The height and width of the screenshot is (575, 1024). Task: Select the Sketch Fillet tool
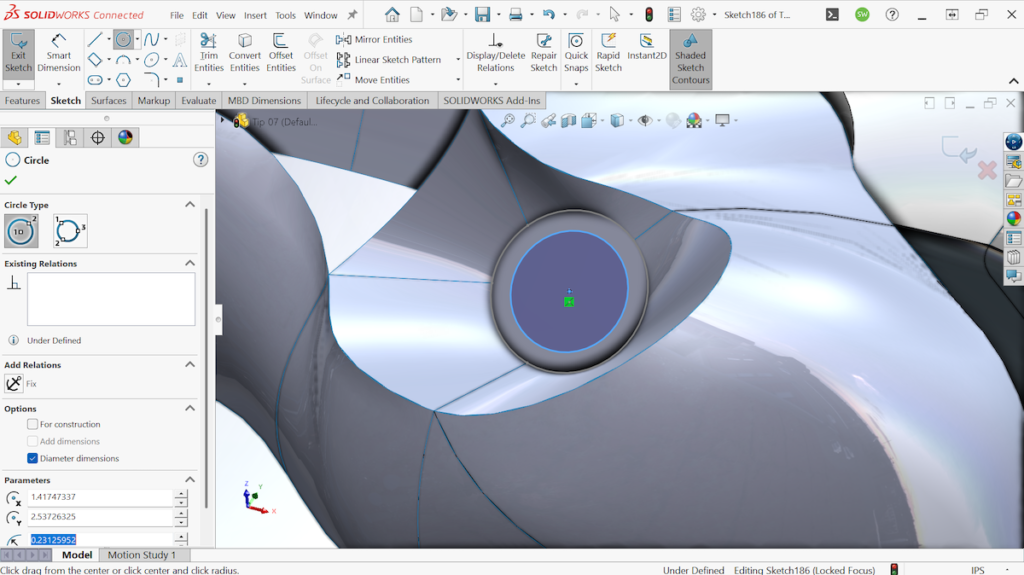click(x=152, y=80)
